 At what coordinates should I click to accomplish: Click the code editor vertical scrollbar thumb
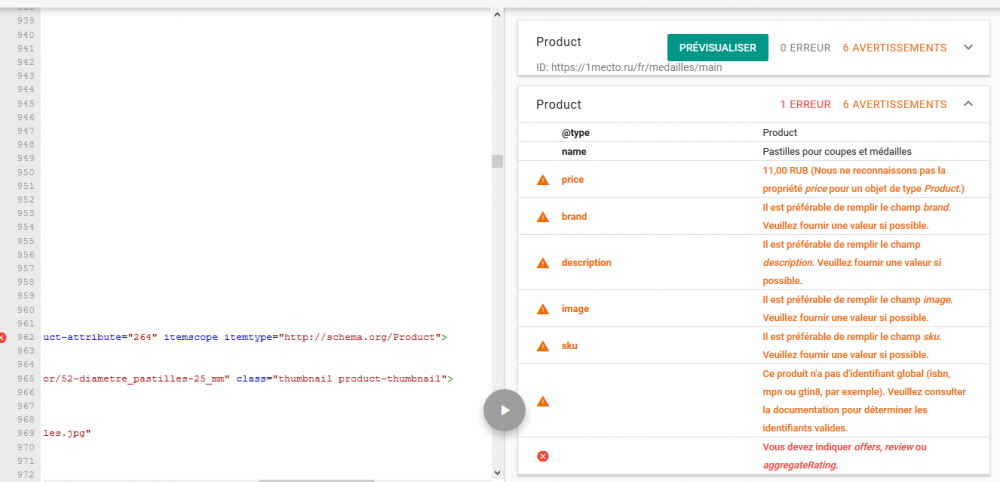point(496,162)
